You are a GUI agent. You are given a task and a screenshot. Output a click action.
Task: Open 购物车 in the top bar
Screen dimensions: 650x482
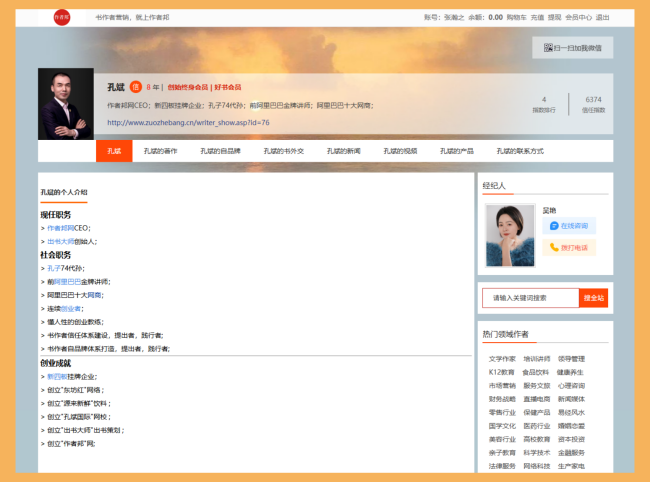tap(516, 17)
